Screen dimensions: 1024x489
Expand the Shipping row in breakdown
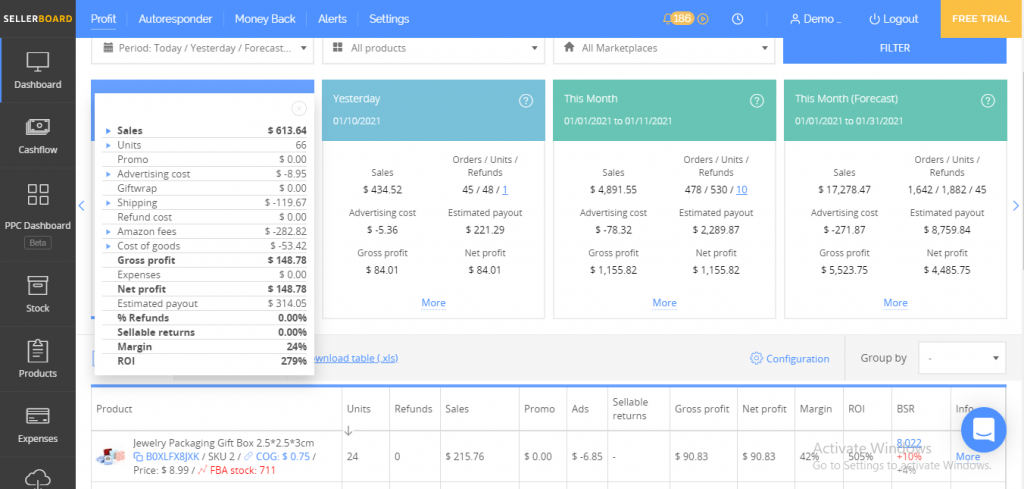point(108,203)
